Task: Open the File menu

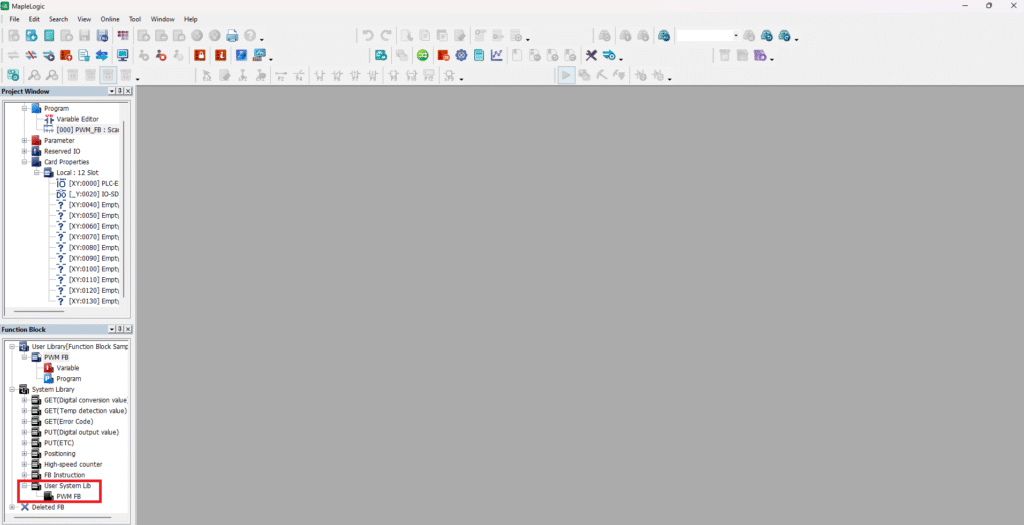Action: pos(14,19)
